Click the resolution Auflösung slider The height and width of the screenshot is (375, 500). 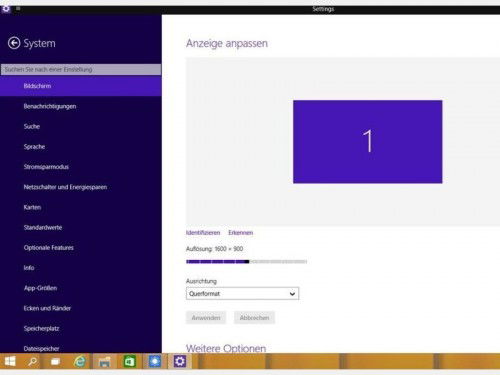(246, 262)
